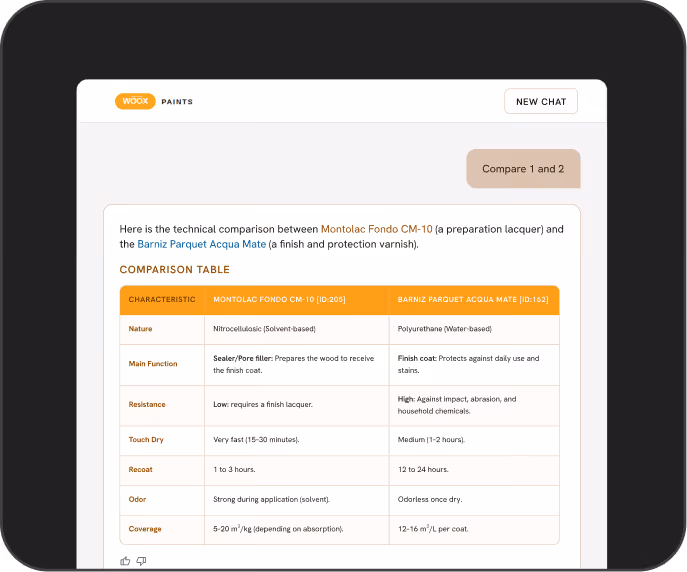Screen dimensions: 687x572
Task: Click the COMPARISON TABLE heading
Action: 174,269
